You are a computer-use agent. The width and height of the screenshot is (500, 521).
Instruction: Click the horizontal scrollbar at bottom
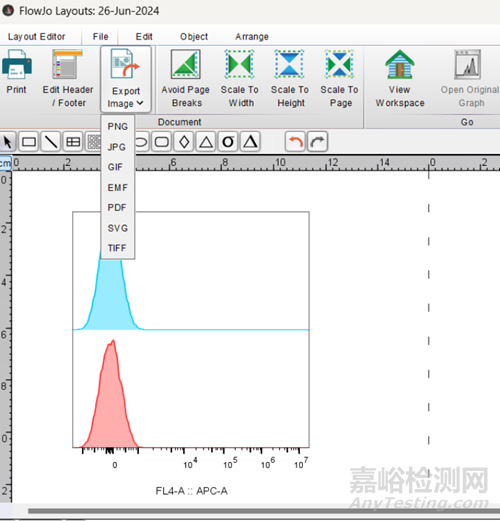click(263, 511)
